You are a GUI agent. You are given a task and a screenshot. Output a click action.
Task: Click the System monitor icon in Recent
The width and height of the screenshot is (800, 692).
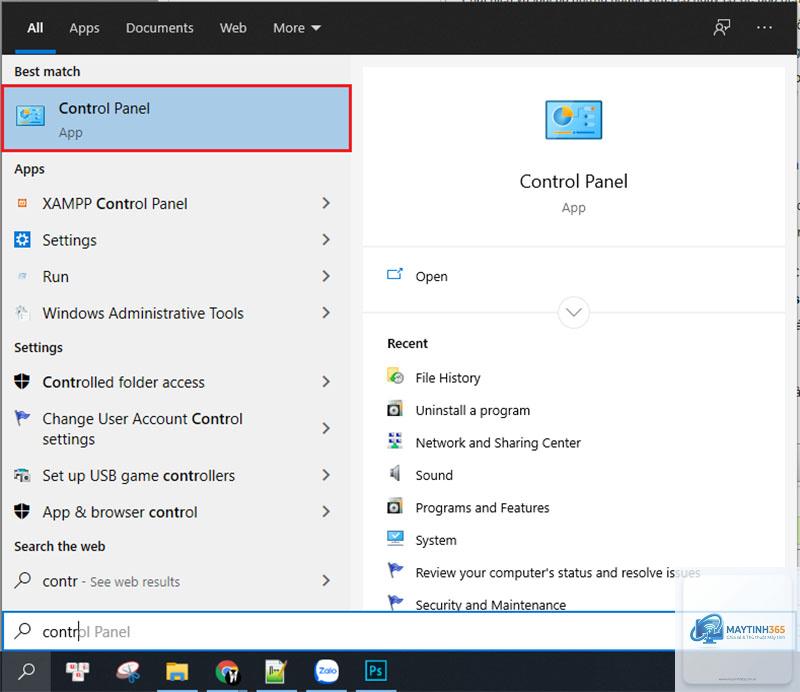tap(395, 538)
